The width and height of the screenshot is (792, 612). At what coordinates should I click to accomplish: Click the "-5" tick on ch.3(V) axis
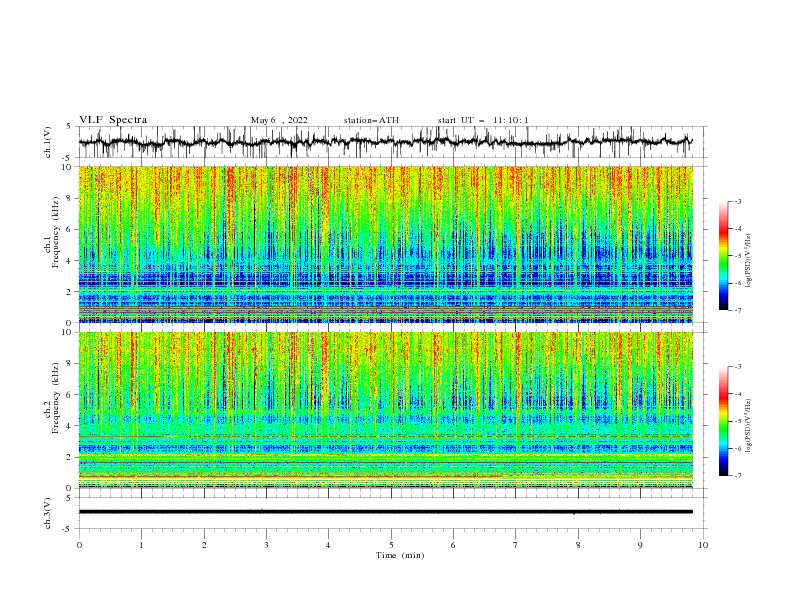(x=68, y=529)
